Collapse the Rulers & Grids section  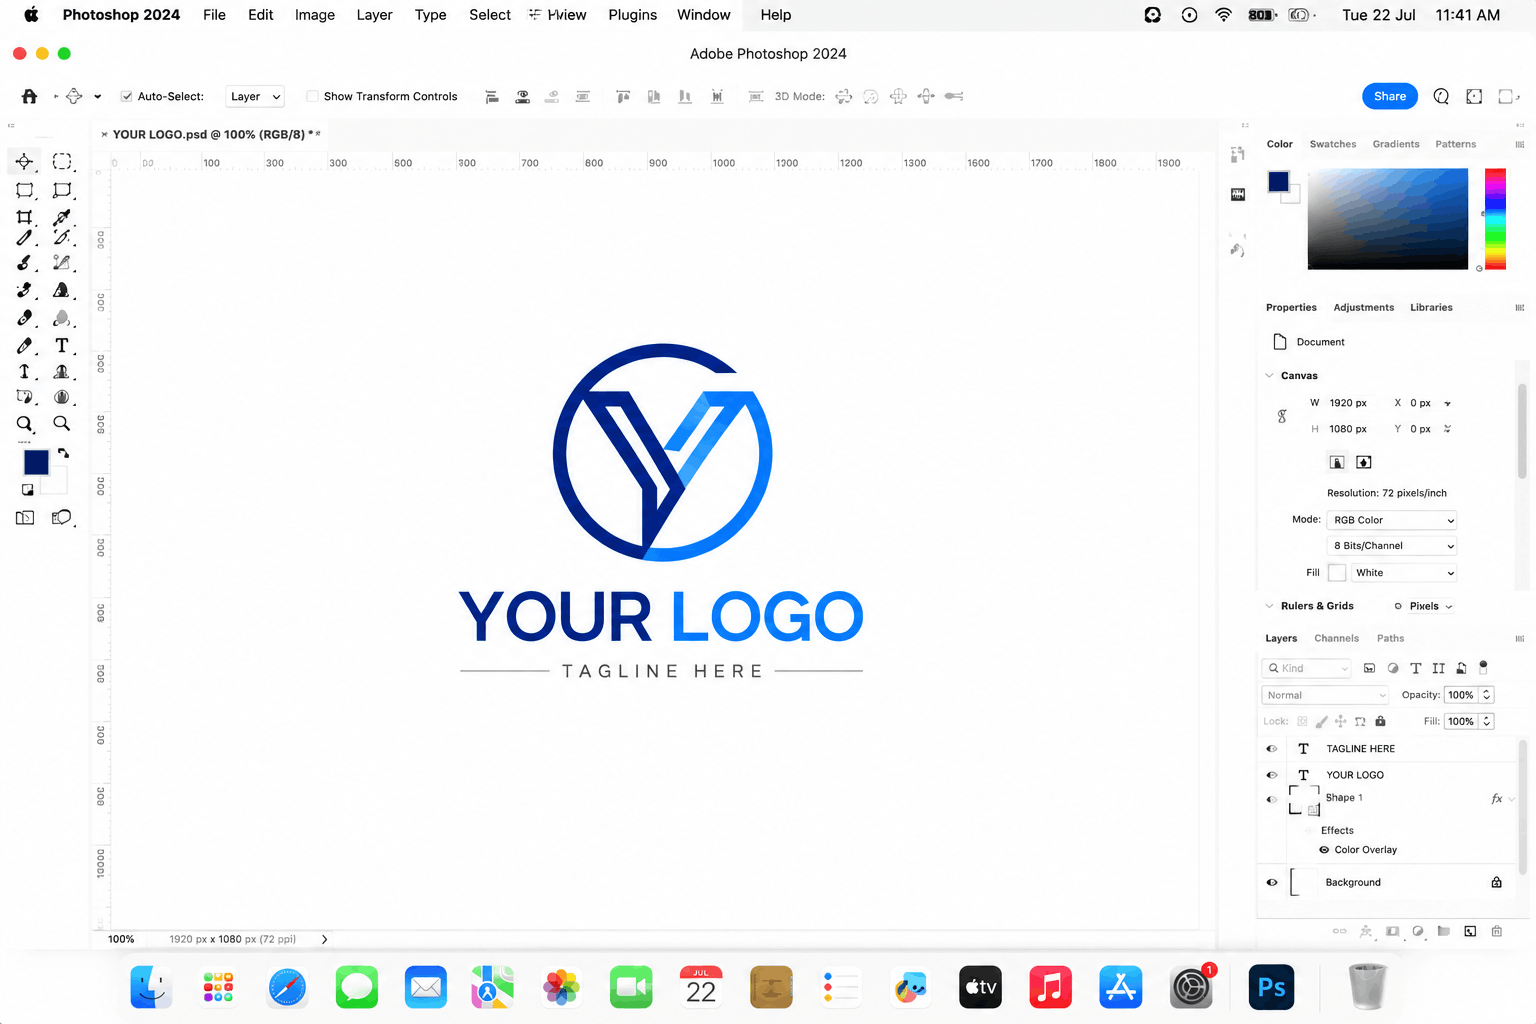coord(1270,606)
